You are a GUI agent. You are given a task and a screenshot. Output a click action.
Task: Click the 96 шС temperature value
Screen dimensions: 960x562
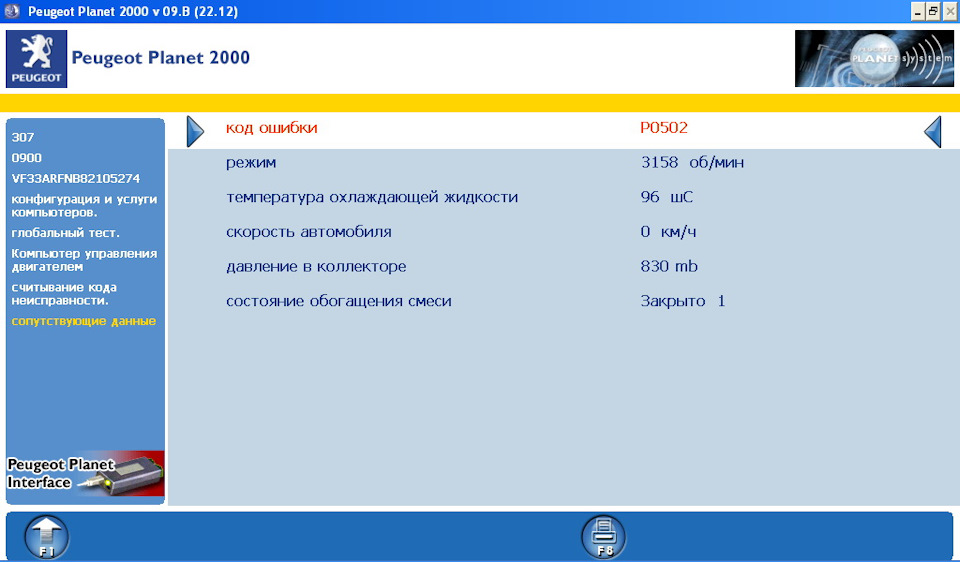point(667,197)
